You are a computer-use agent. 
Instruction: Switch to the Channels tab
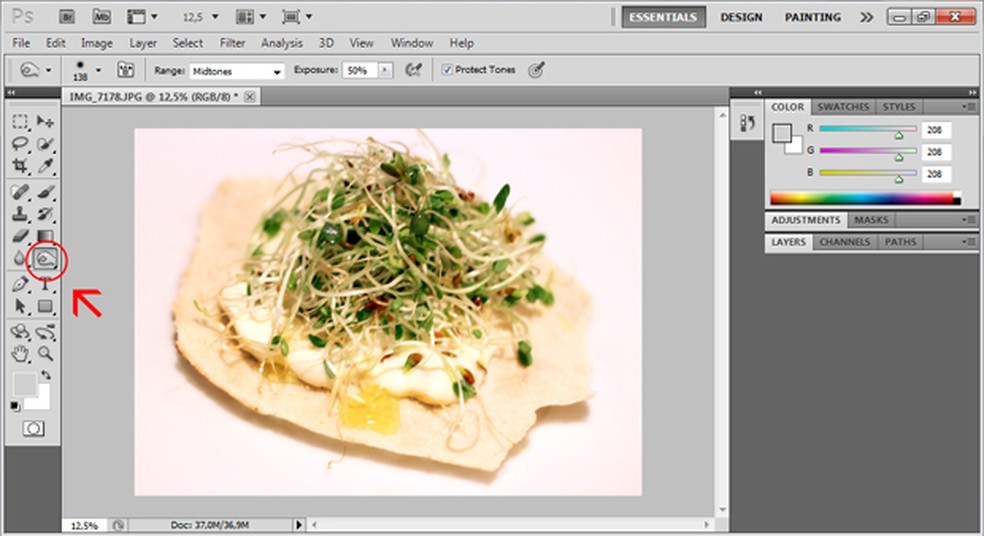(x=844, y=242)
